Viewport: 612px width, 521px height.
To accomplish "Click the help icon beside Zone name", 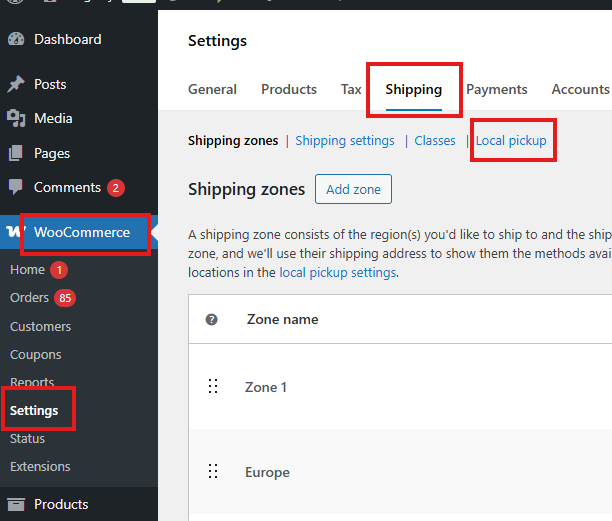I will [212, 320].
